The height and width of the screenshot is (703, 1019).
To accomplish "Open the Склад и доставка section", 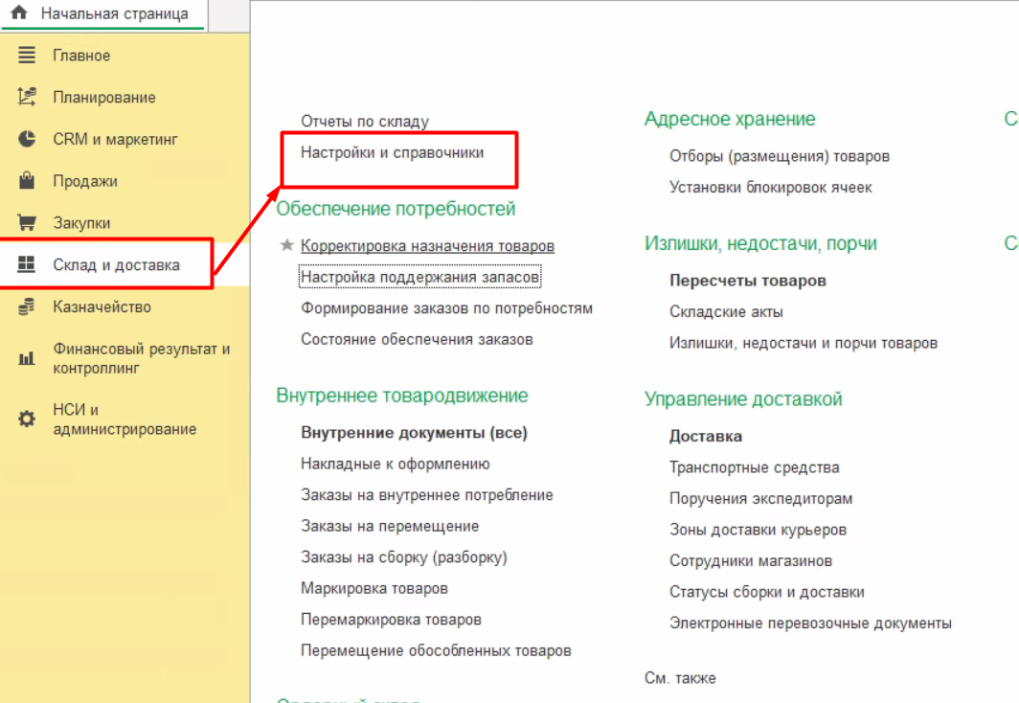I will click(116, 265).
